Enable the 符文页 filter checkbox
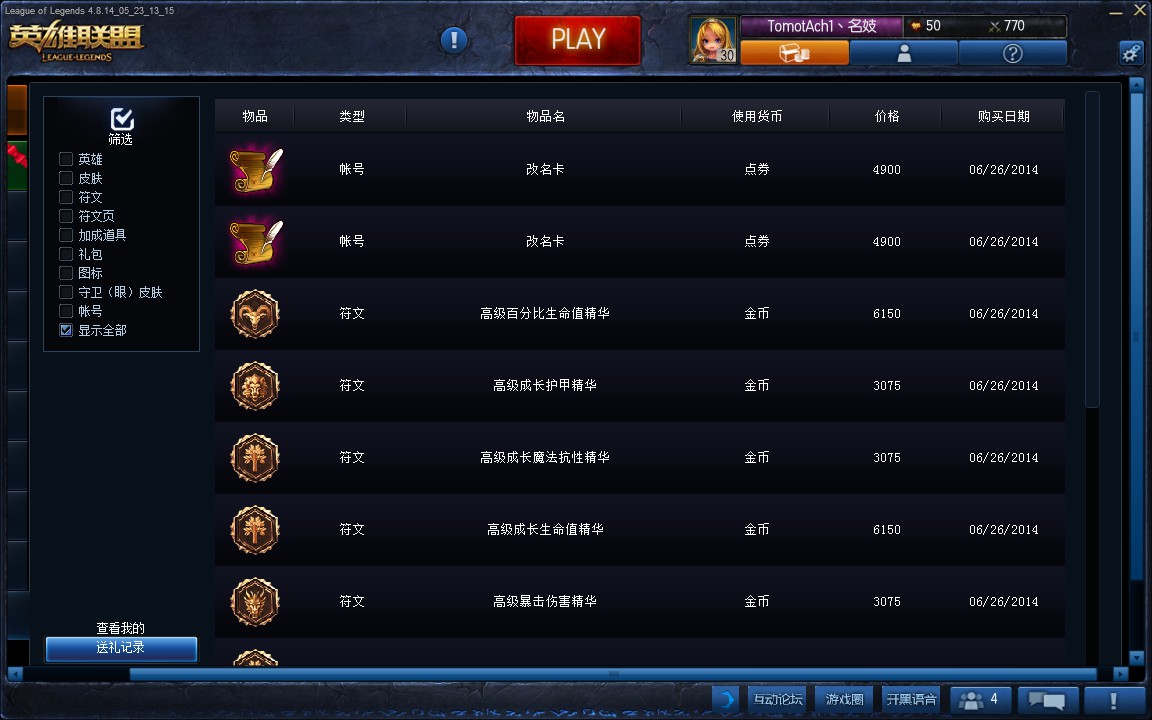This screenshot has width=1152, height=720. point(66,216)
